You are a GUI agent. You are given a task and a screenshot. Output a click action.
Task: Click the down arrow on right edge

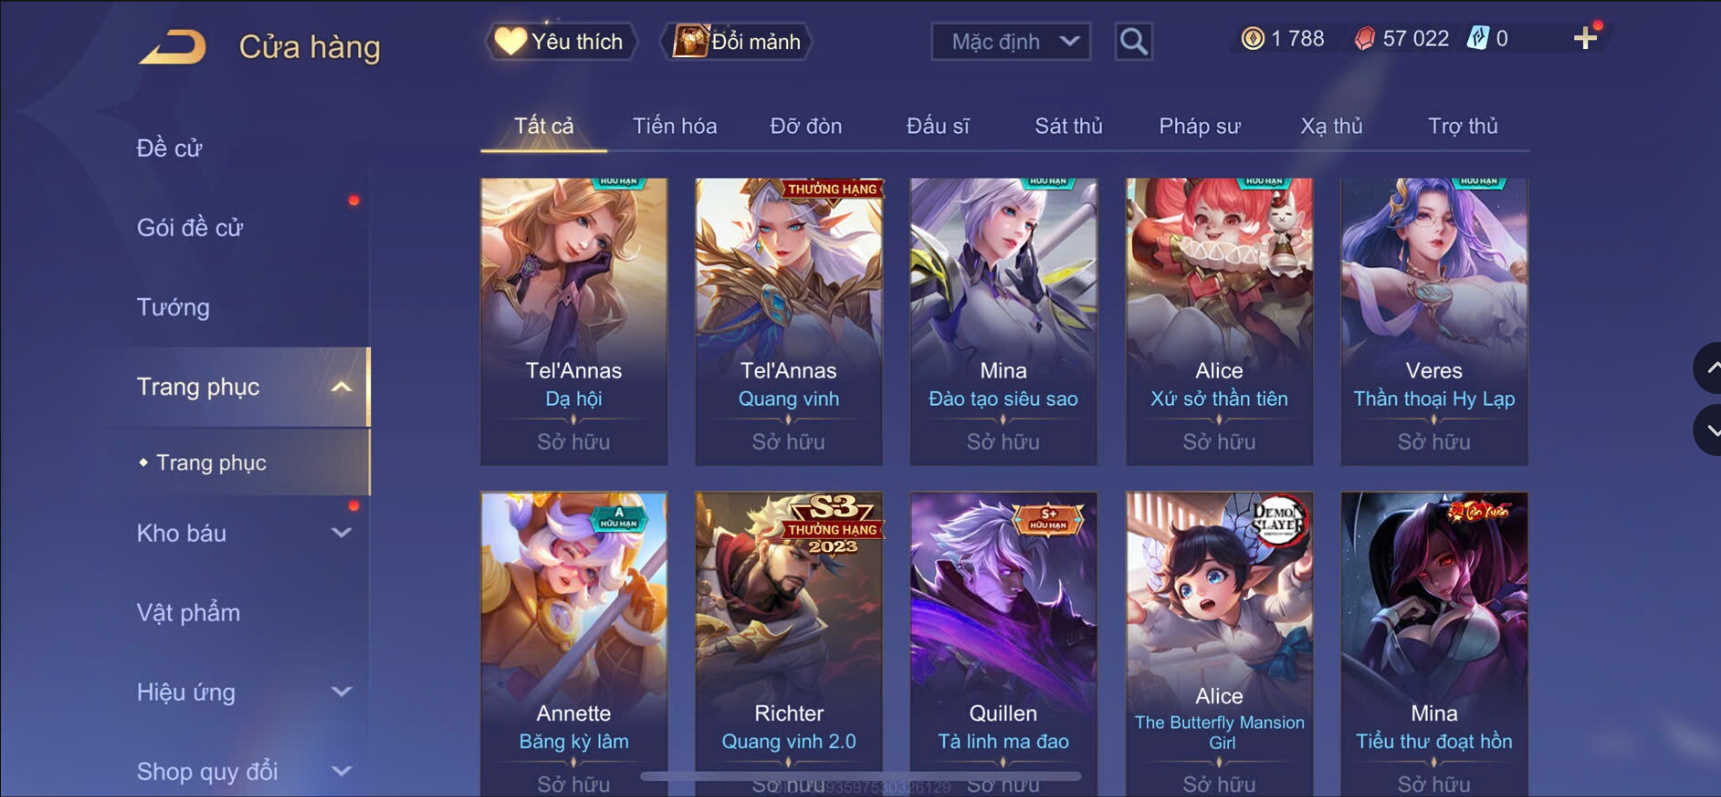[1709, 430]
